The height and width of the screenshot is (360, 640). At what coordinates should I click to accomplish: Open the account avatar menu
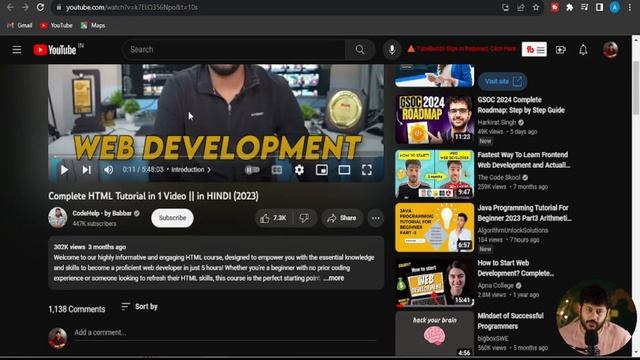610,50
